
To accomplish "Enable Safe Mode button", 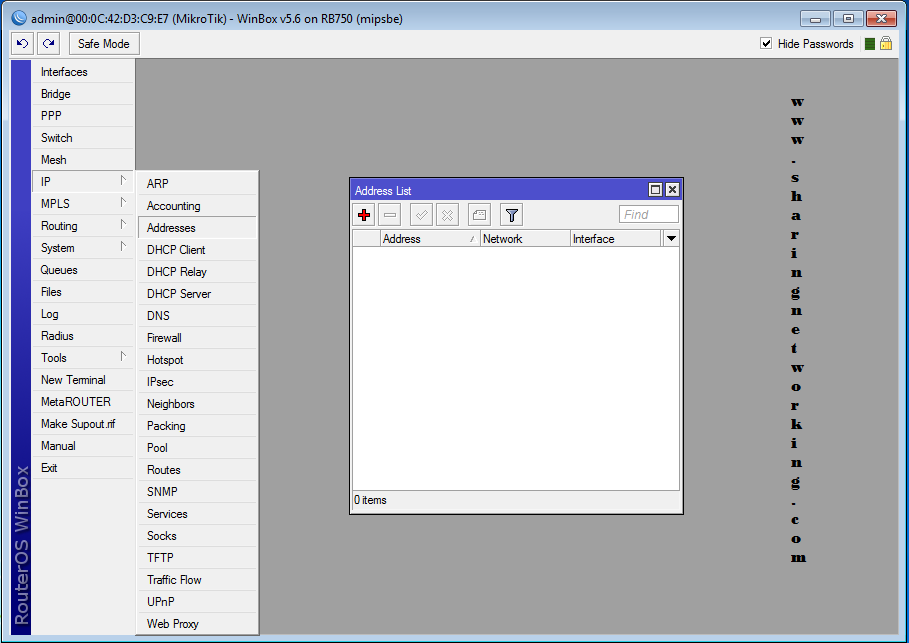I will coord(104,43).
